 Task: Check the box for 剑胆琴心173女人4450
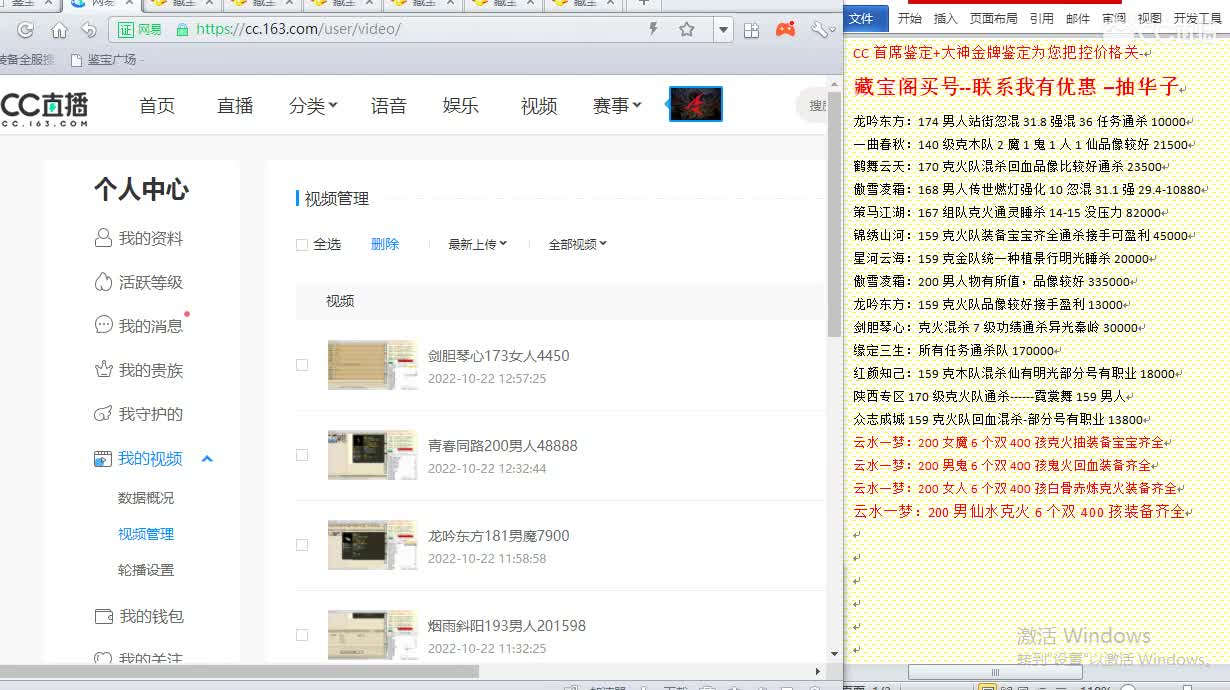(302, 365)
